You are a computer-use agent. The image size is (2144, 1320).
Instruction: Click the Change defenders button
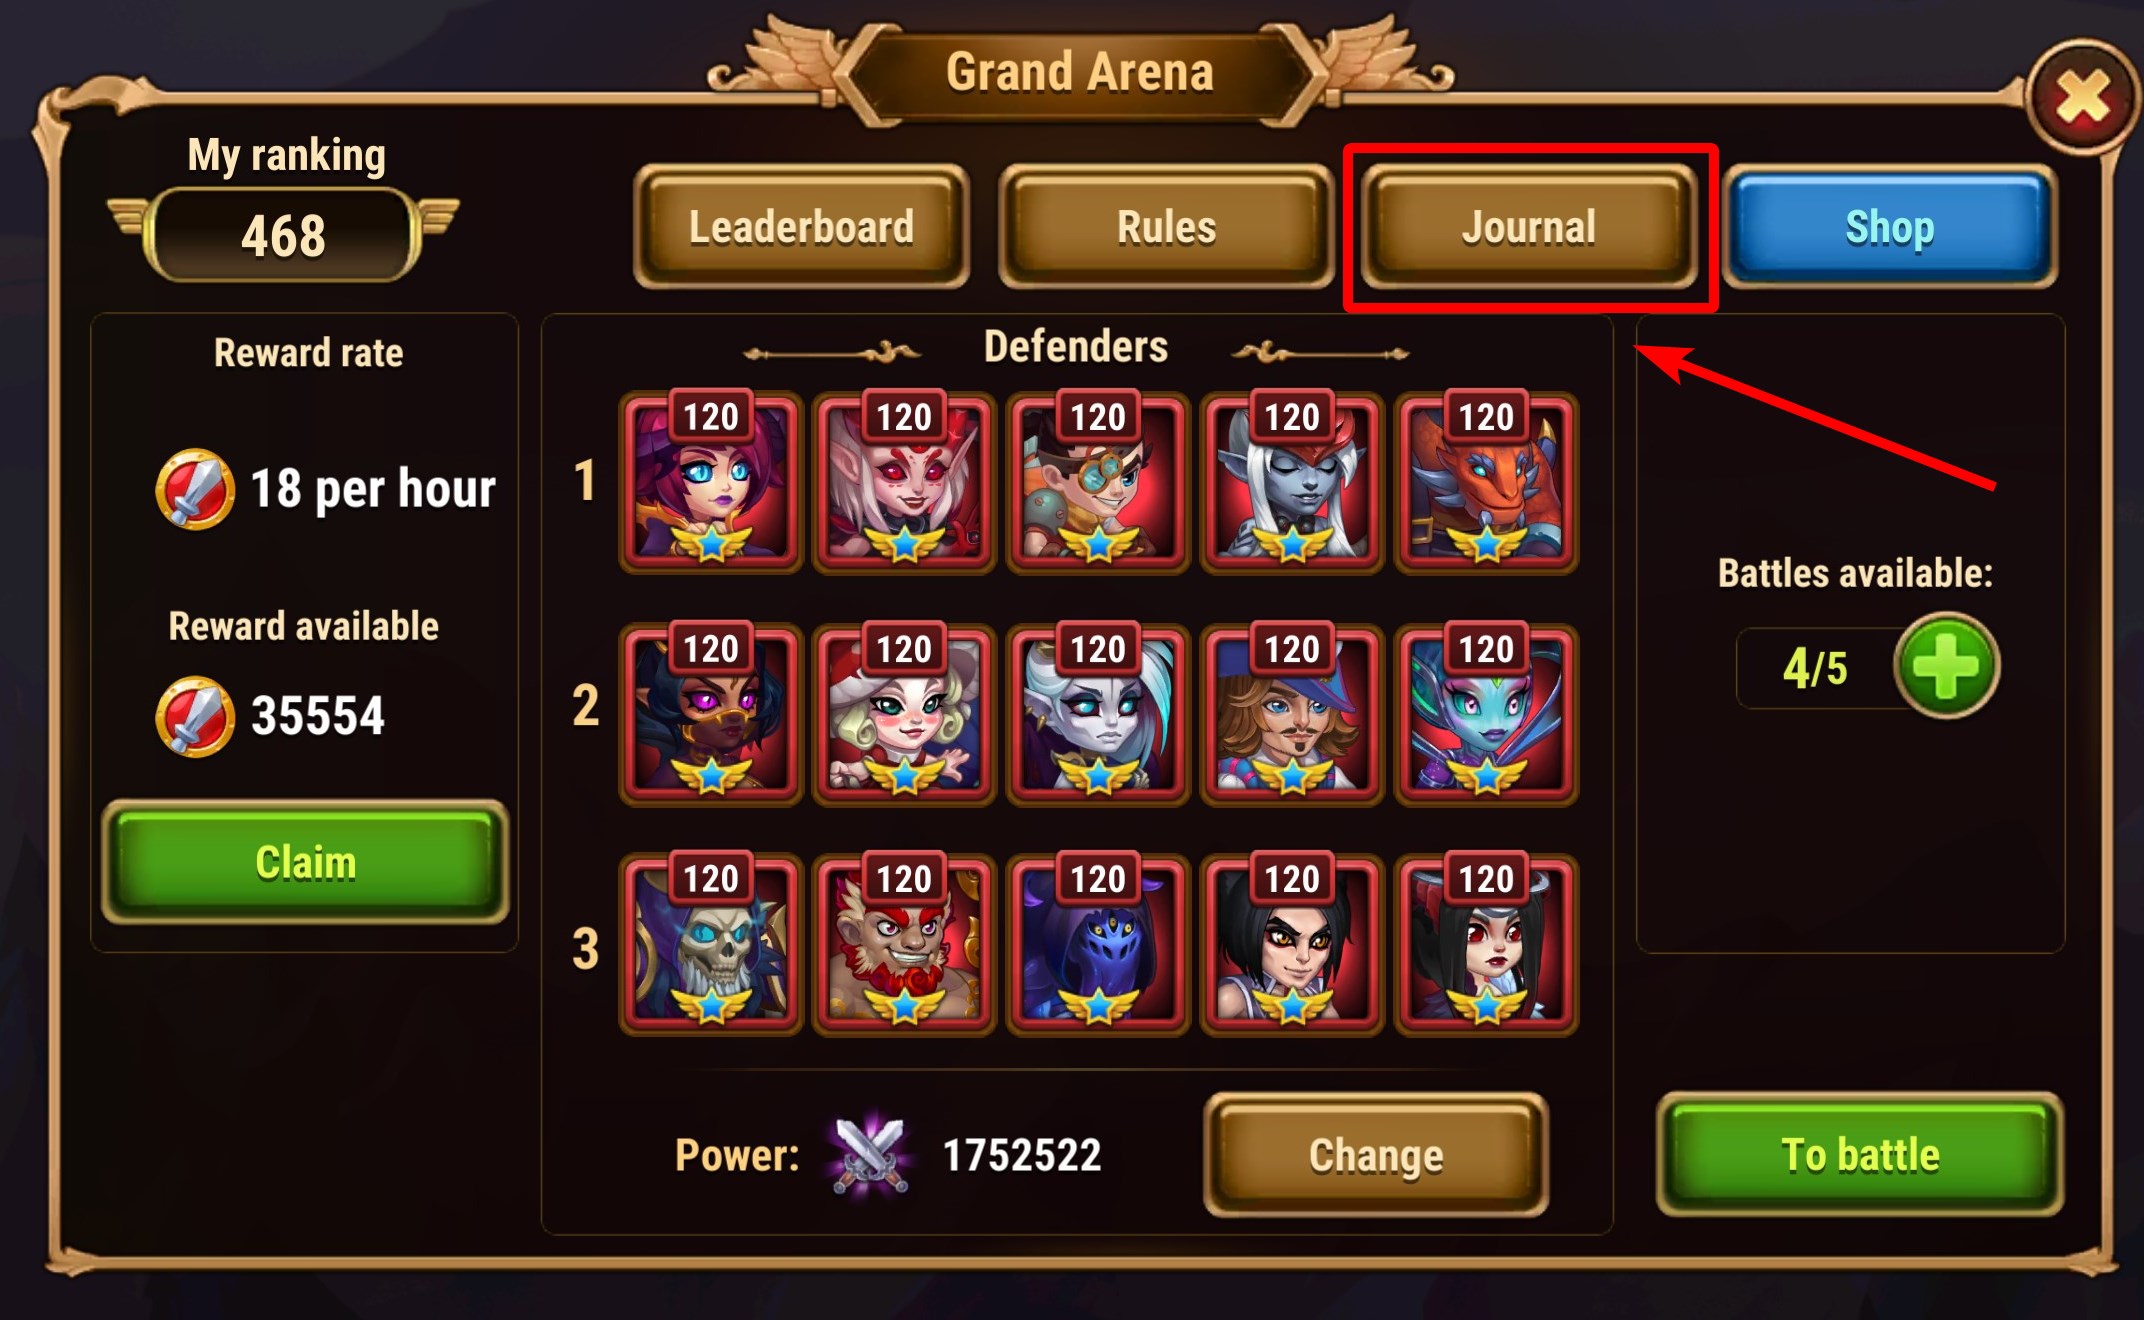click(1376, 1155)
